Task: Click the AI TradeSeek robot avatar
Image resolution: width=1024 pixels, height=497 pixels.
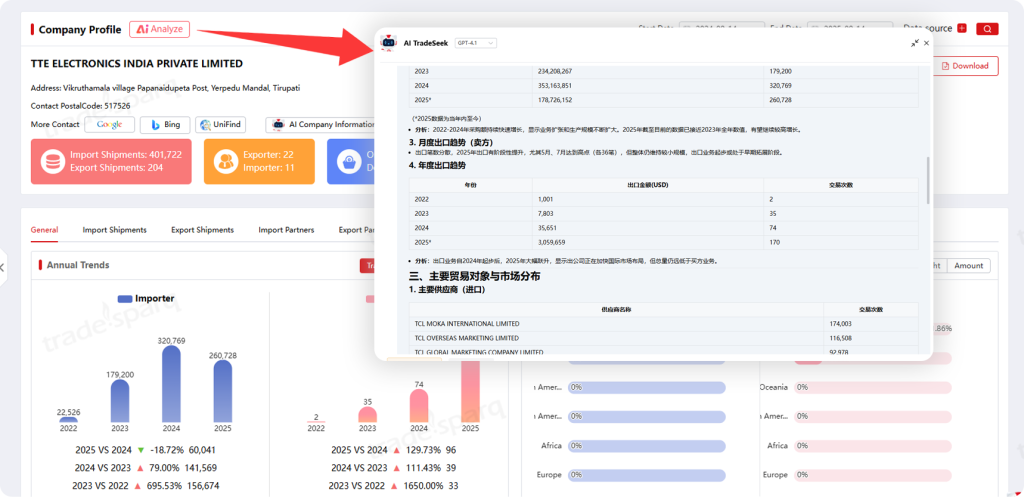Action: (x=389, y=42)
